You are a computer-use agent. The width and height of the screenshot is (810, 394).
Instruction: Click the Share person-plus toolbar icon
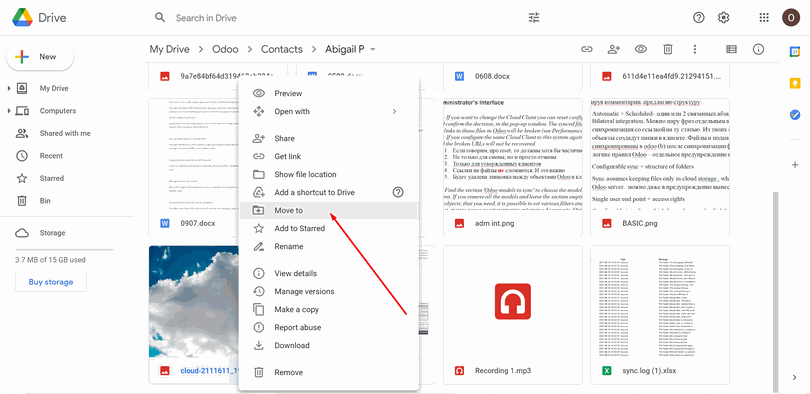(614, 49)
